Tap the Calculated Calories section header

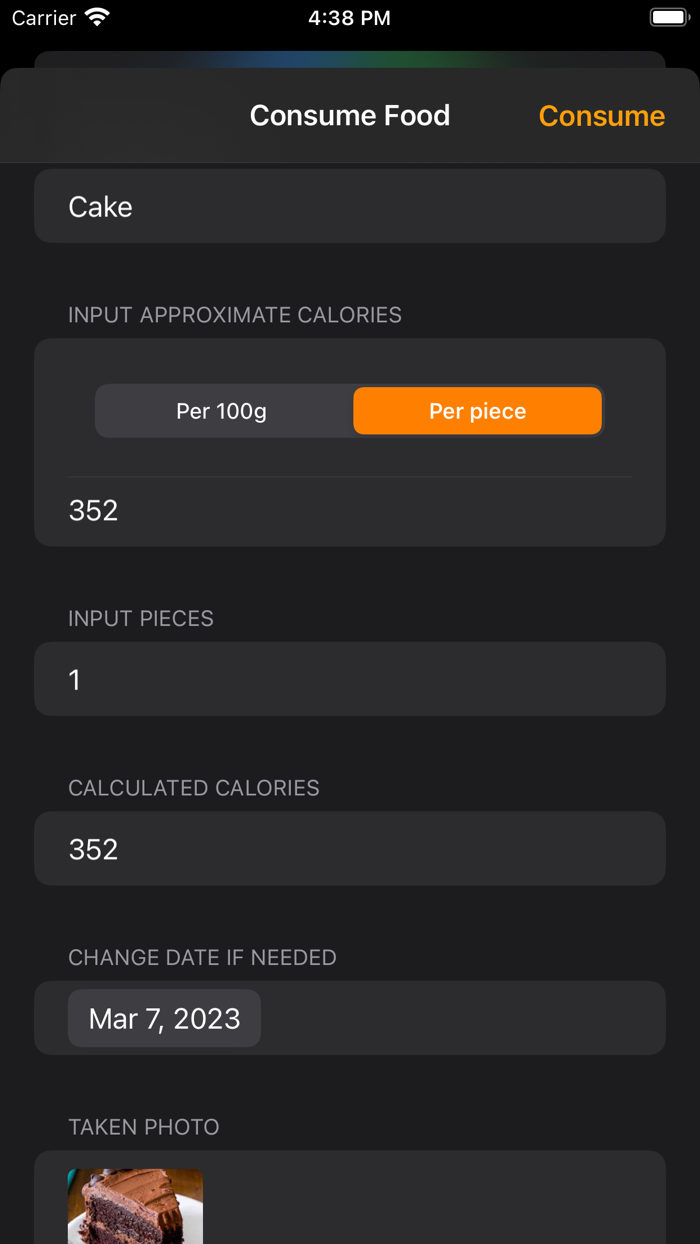pos(194,788)
